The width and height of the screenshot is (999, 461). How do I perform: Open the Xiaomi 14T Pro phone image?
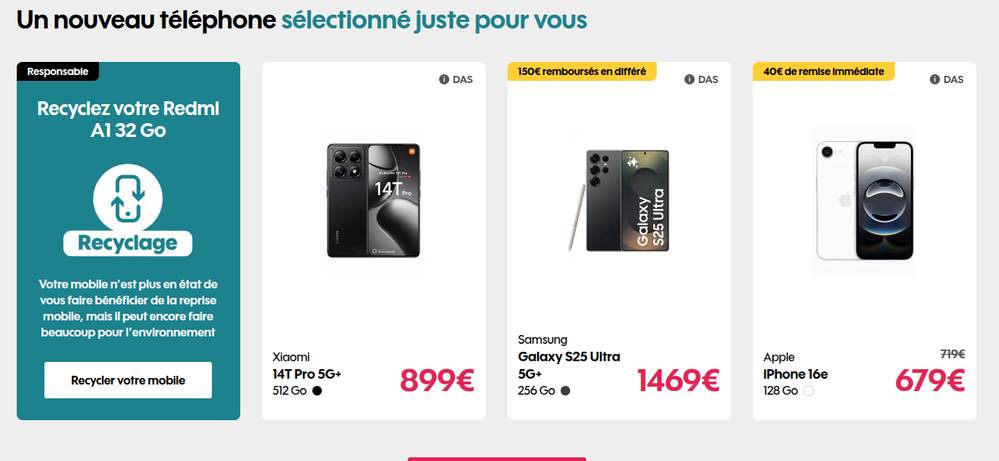tap(373, 201)
